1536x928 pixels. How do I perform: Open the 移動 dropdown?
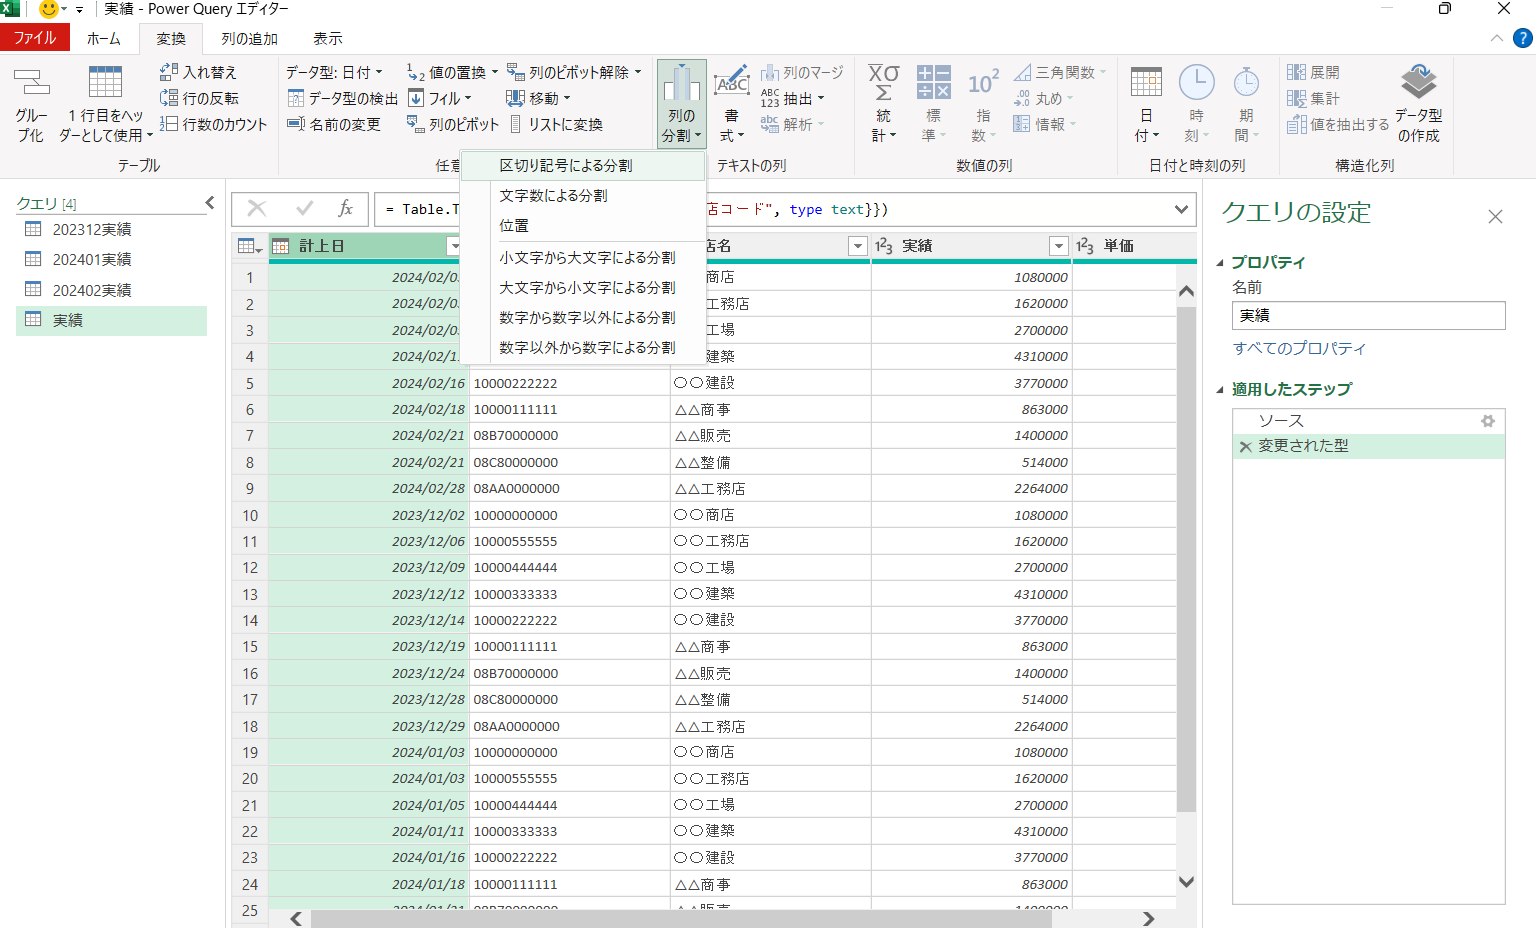point(538,98)
